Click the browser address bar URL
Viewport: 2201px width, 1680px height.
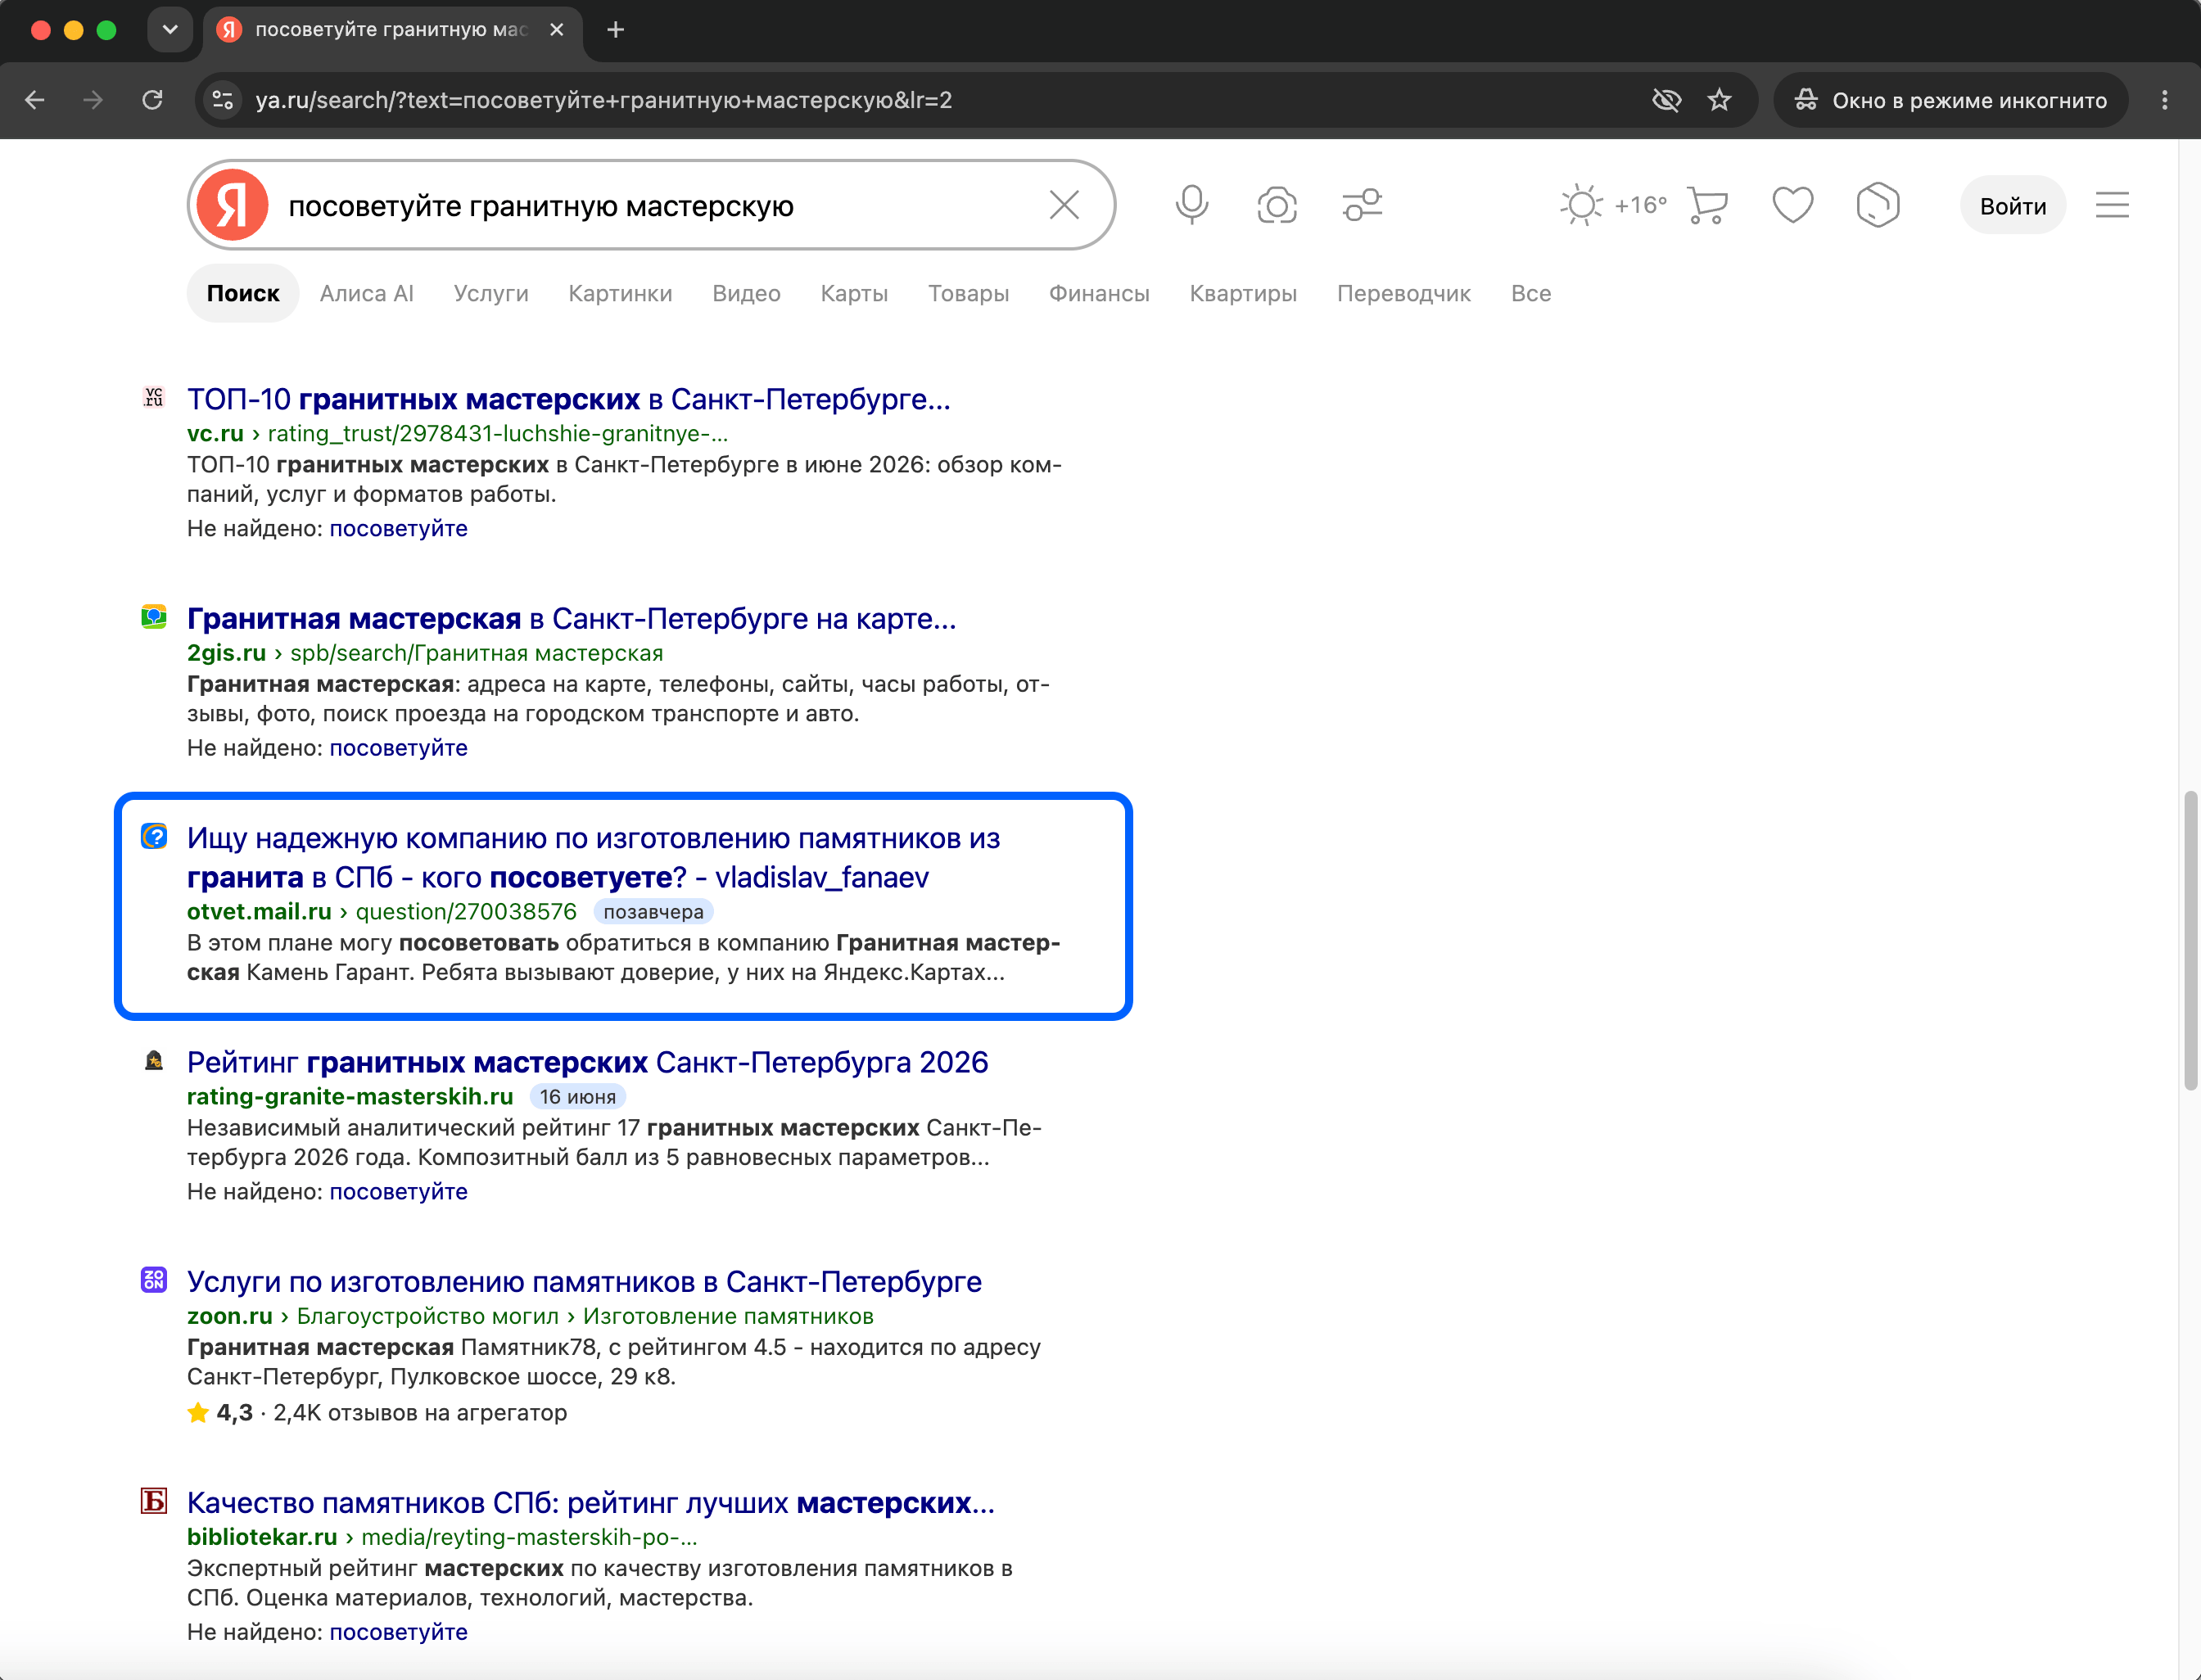604,100
